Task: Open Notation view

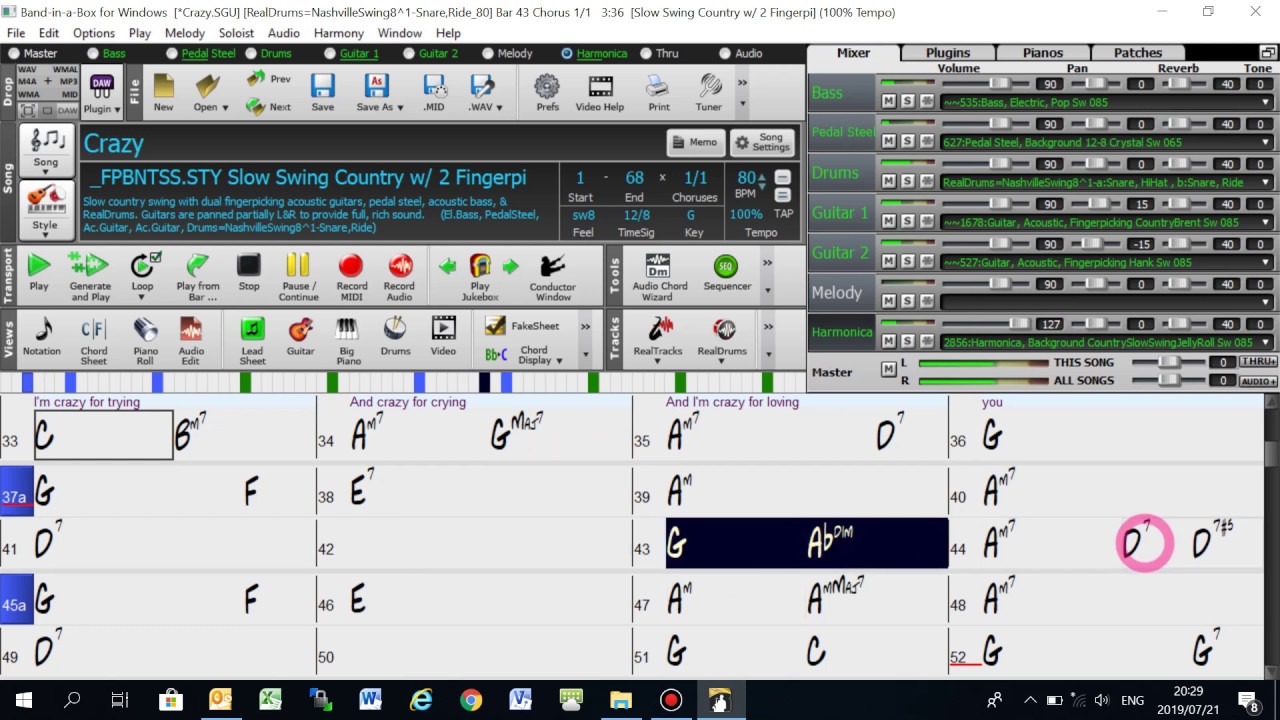Action: tap(42, 336)
